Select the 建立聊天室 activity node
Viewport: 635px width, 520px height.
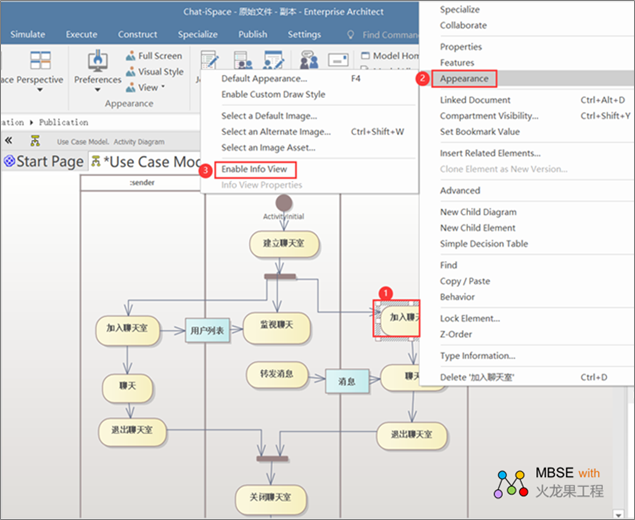[x=284, y=244]
